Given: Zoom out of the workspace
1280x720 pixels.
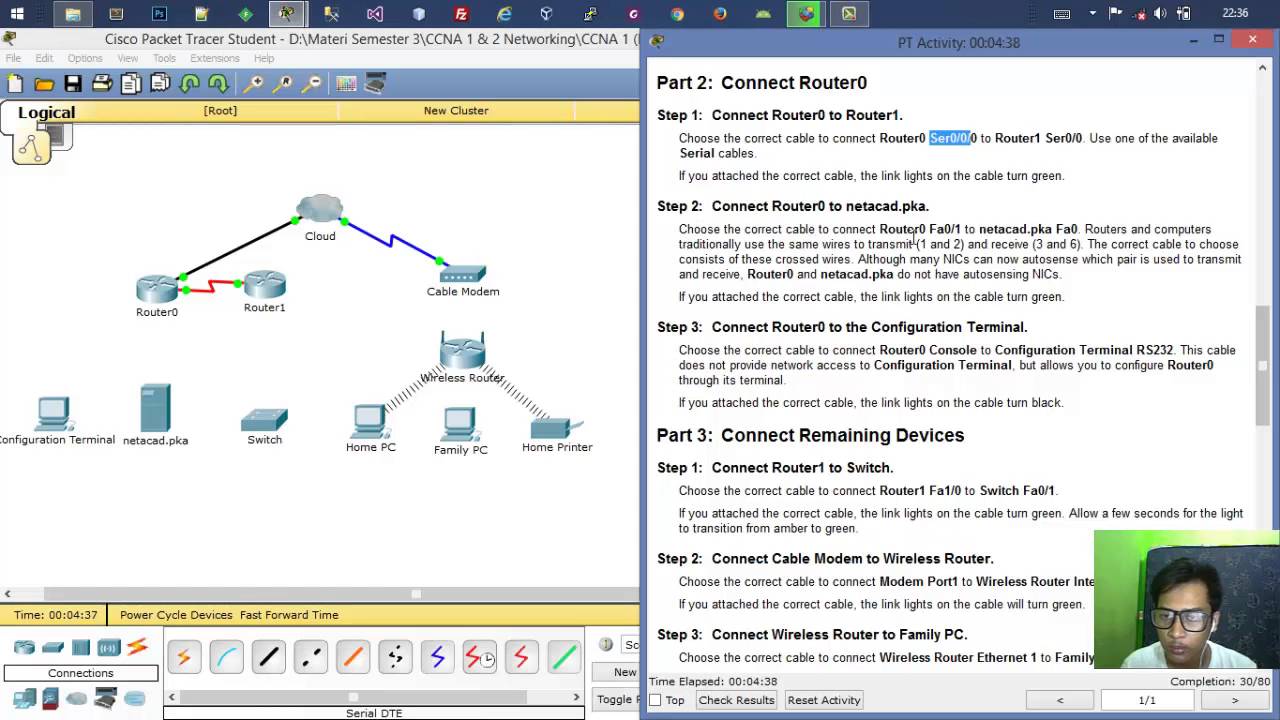Looking at the screenshot, I should point(313,84).
